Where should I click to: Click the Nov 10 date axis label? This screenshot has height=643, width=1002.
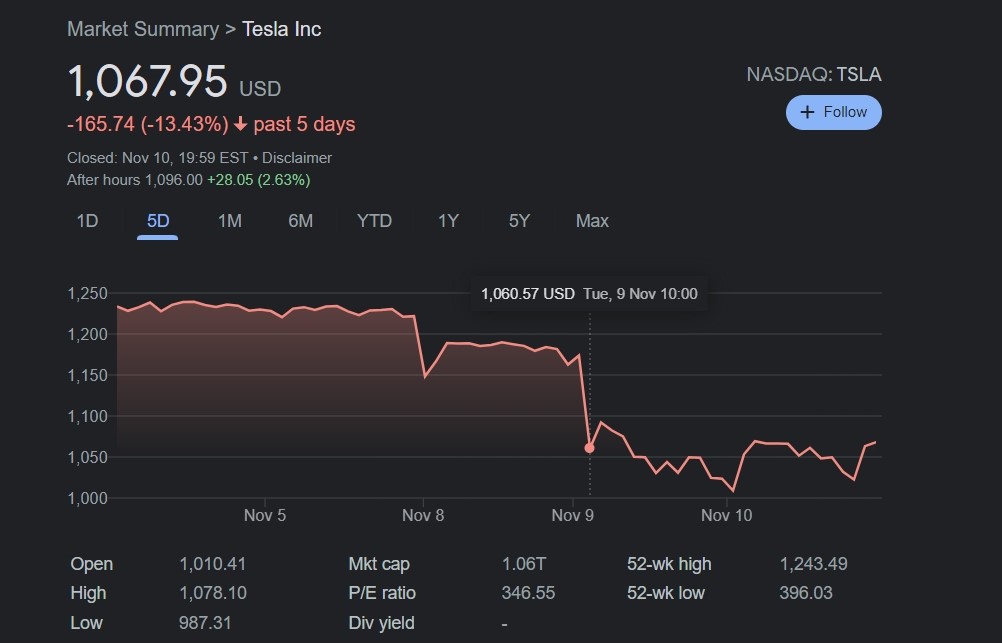pyautogui.click(x=726, y=515)
